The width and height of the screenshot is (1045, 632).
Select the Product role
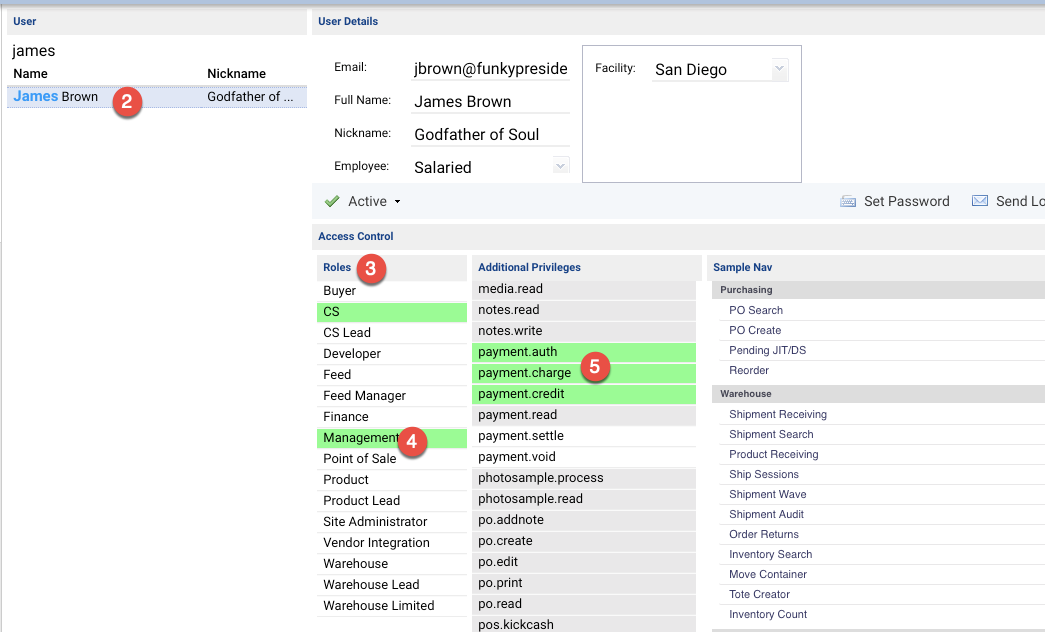tap(392, 480)
